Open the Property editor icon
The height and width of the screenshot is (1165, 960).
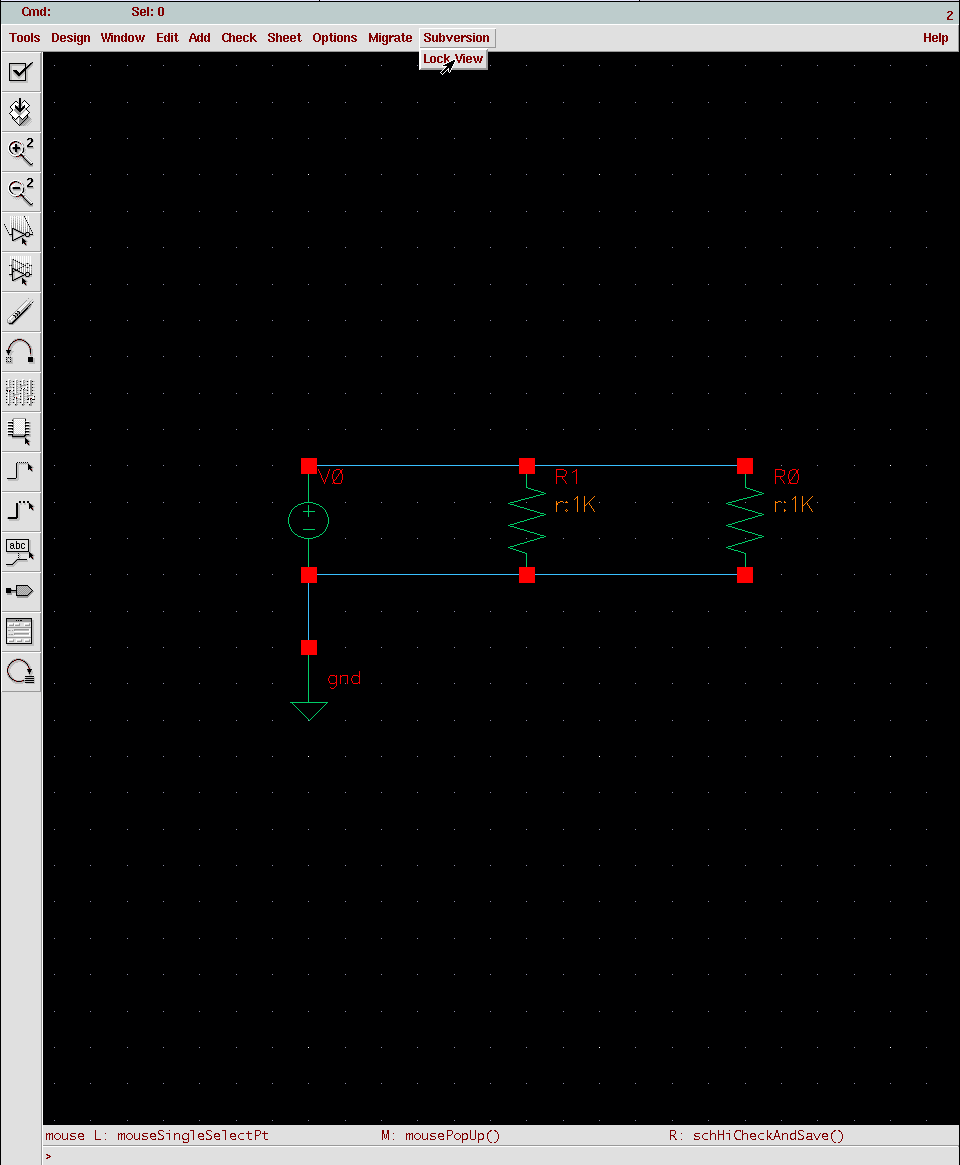[20, 392]
